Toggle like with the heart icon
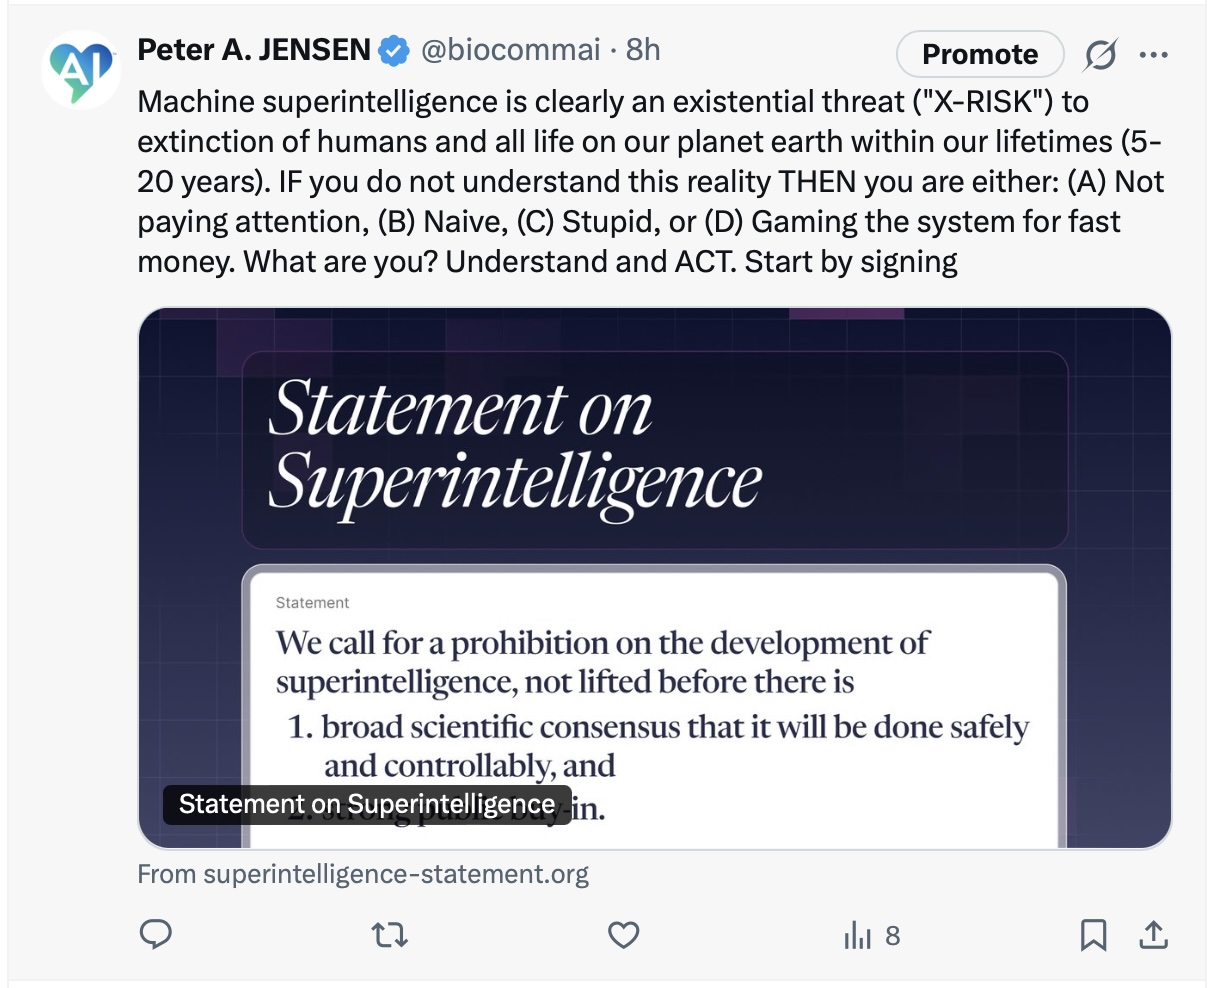The height and width of the screenshot is (988, 1216). (623, 935)
